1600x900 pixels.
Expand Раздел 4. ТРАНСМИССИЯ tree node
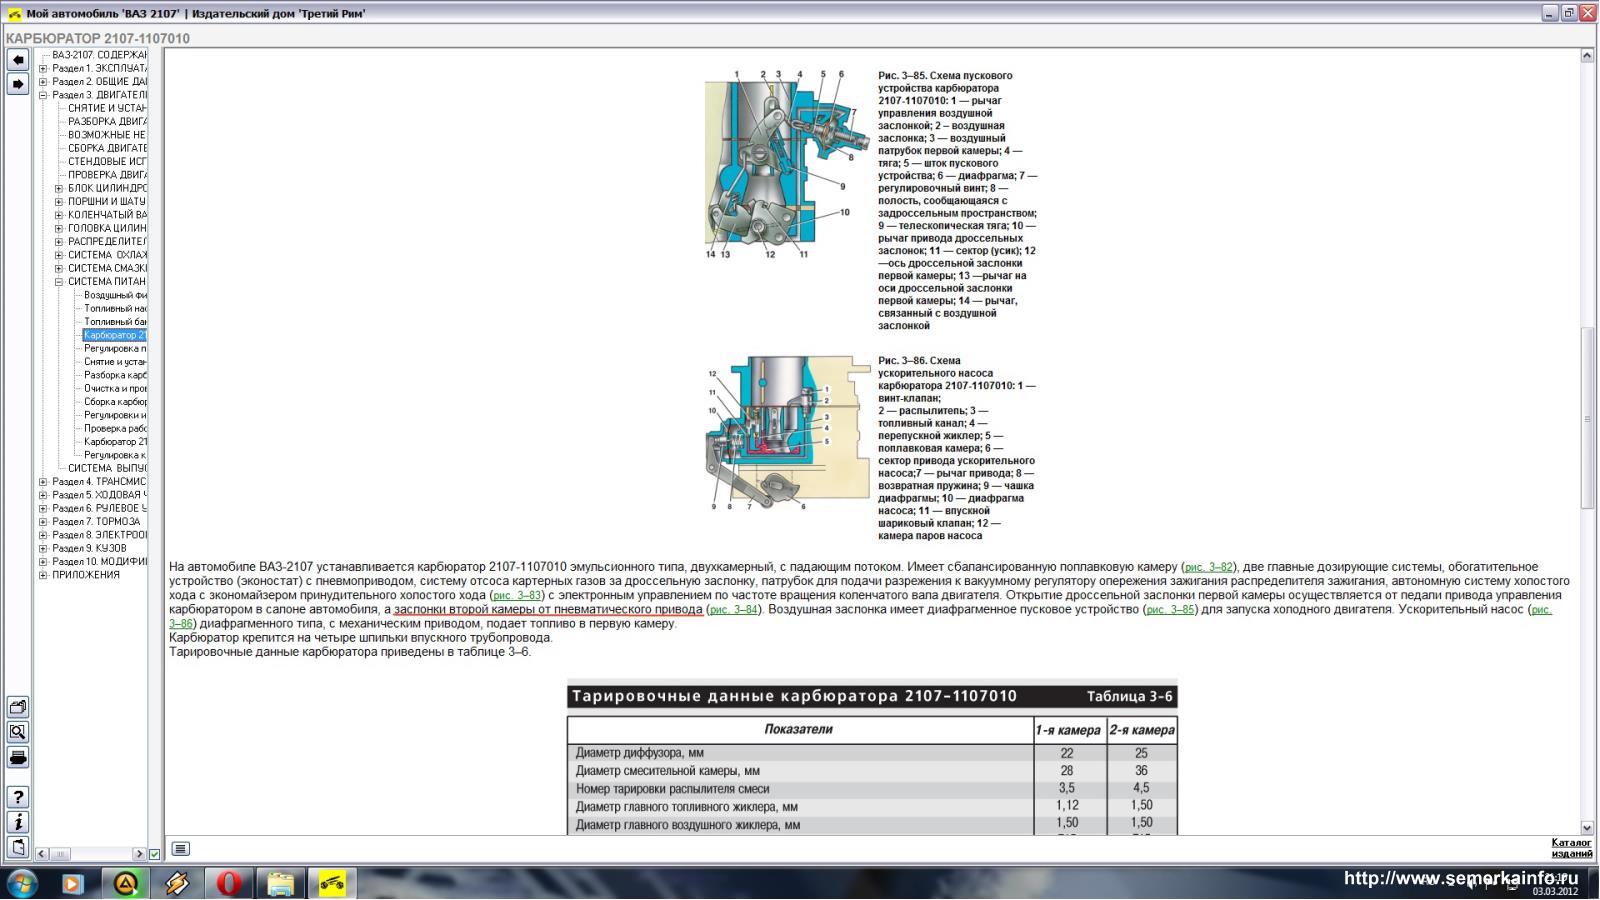[x=43, y=482]
